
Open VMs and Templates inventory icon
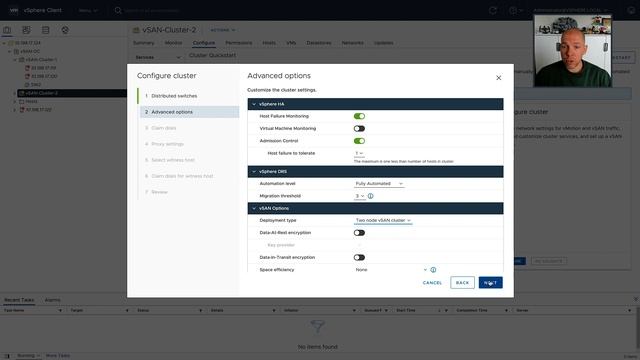click(x=26, y=30)
